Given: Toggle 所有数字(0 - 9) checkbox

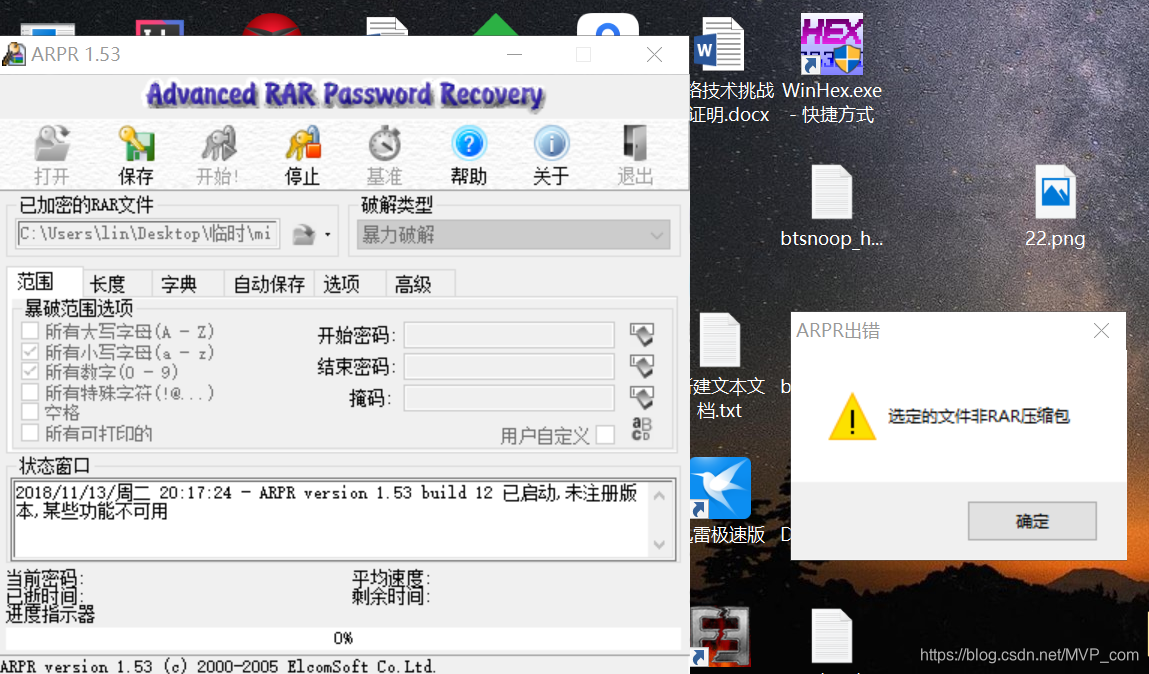Looking at the screenshot, I should (30, 371).
